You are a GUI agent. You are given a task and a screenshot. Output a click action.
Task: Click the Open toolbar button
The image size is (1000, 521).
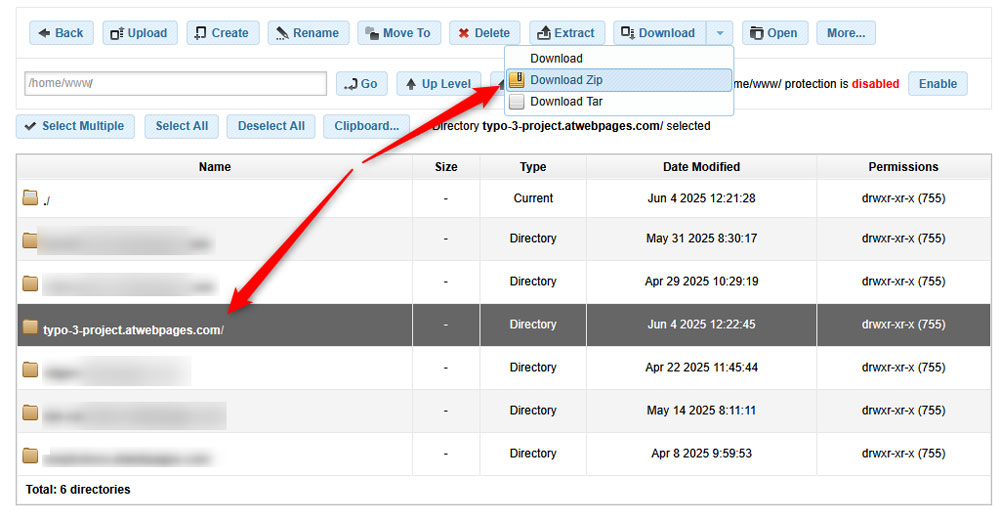(x=775, y=33)
